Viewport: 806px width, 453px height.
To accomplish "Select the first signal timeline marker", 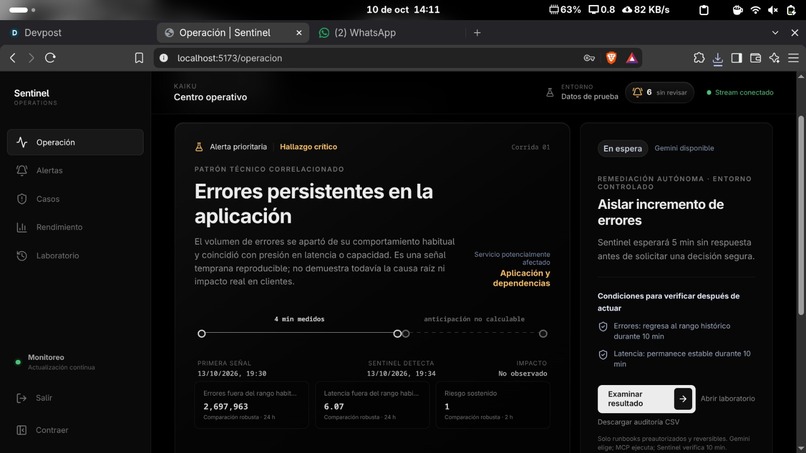I will (202, 334).
